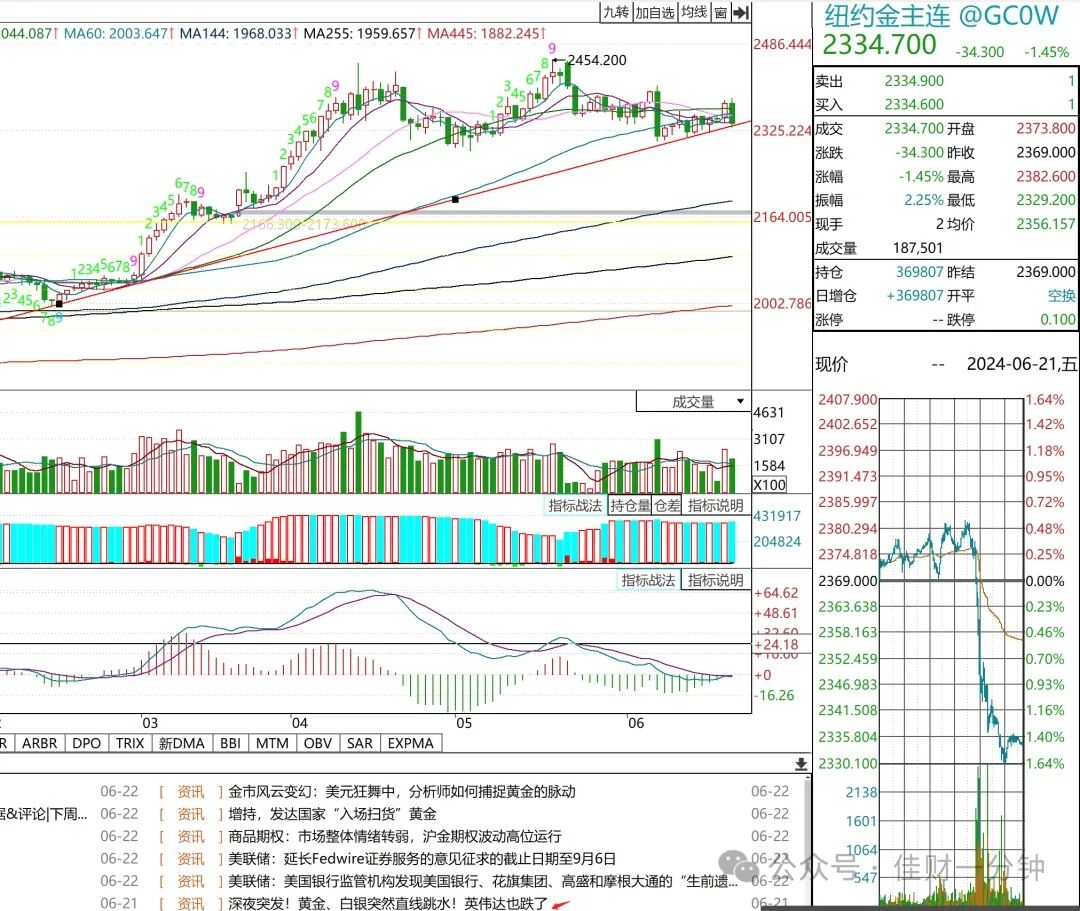The width and height of the screenshot is (1080, 911).
Task: Open news 增持，发达国家"入场扫货"黄金
Action: 332,814
